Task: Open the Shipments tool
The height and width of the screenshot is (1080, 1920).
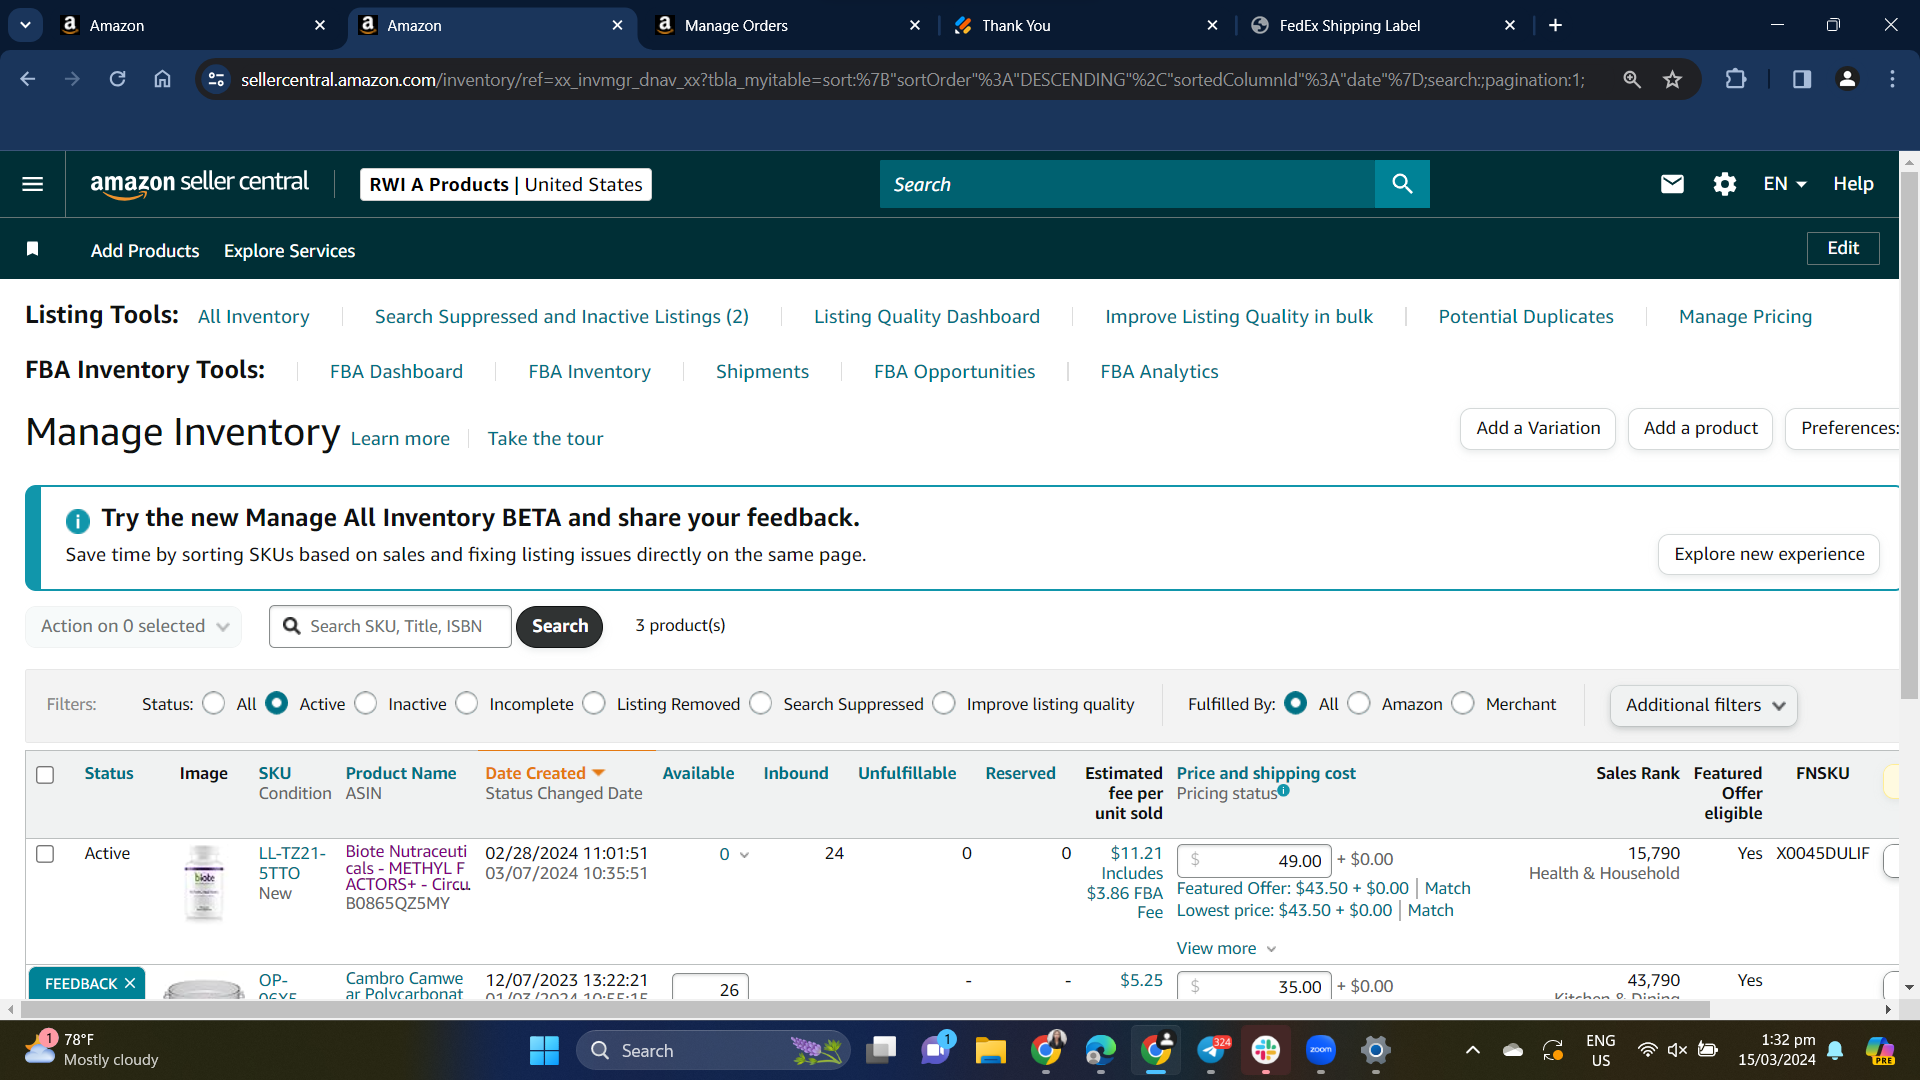Action: [x=762, y=371]
